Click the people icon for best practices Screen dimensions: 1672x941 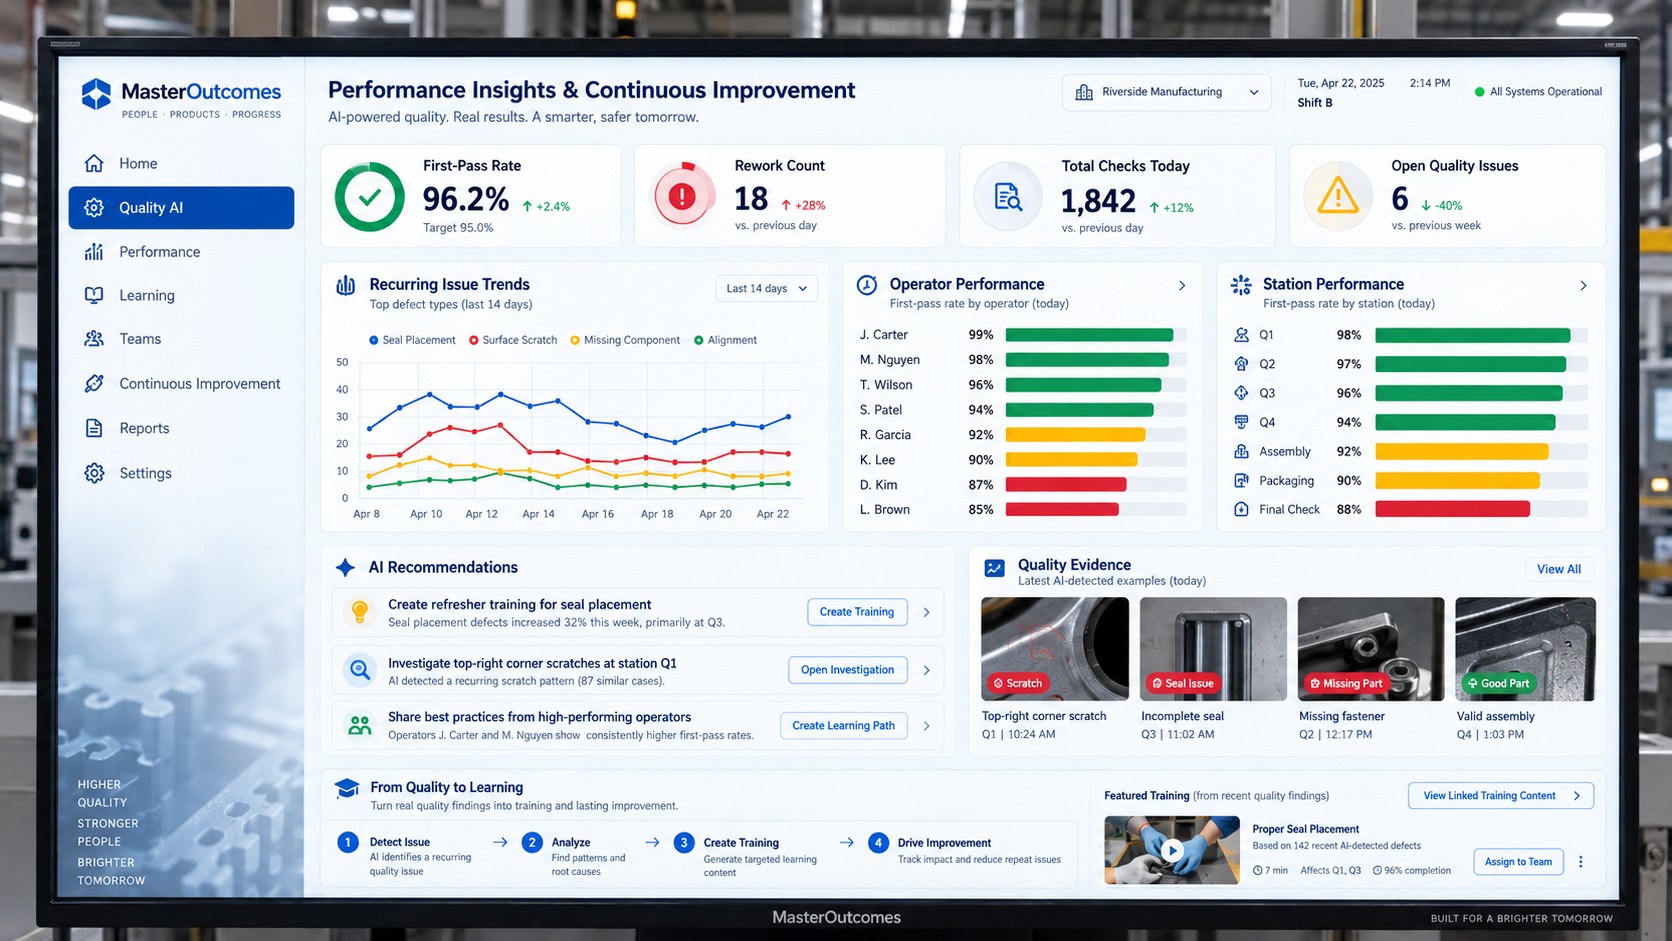pyautogui.click(x=360, y=725)
